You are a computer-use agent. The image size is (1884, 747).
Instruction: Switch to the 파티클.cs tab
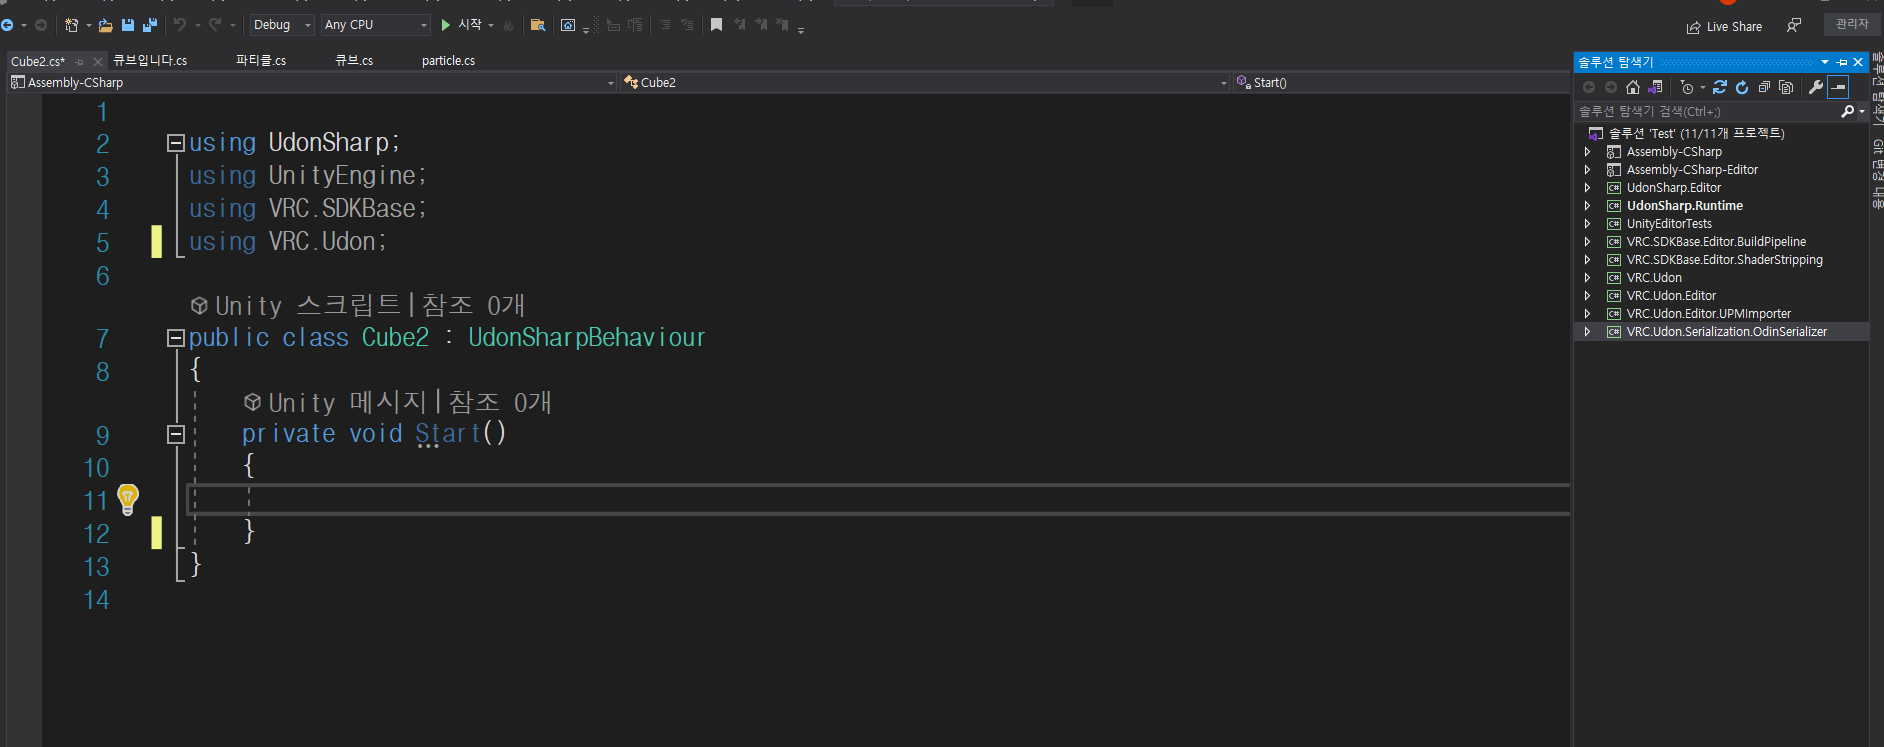(x=261, y=61)
